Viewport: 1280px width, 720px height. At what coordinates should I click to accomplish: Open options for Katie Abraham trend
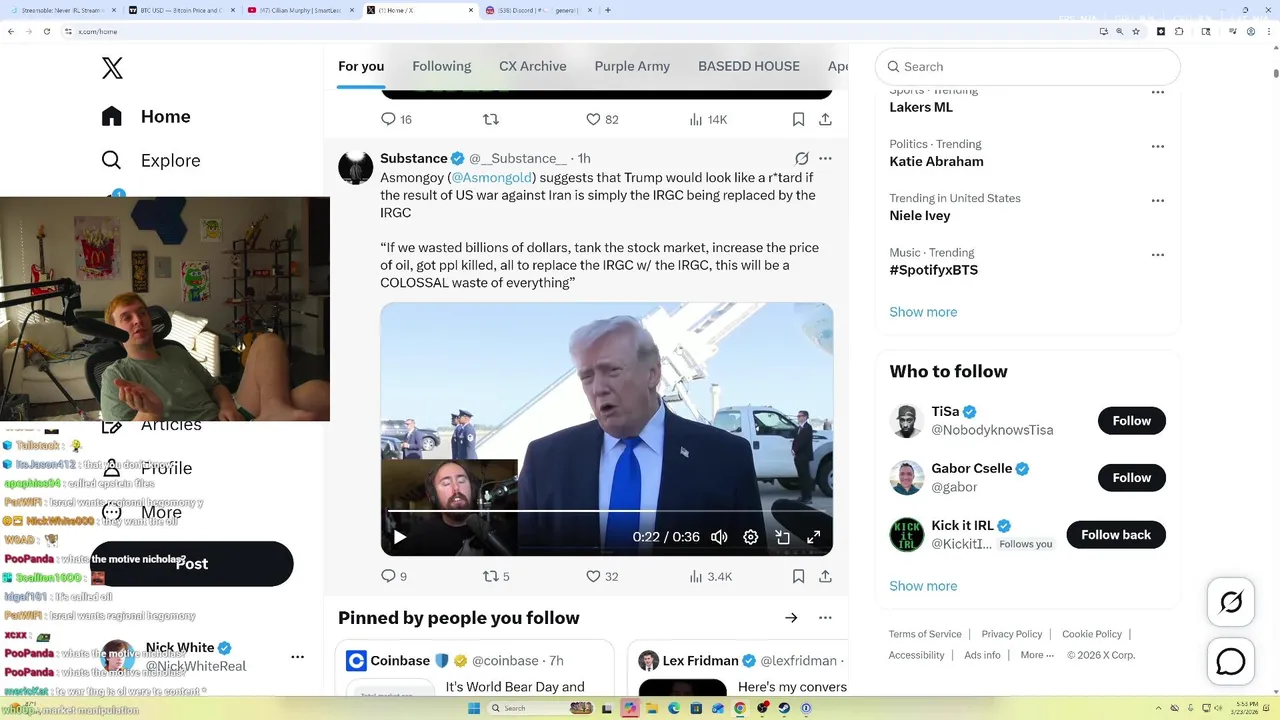coord(1158,146)
